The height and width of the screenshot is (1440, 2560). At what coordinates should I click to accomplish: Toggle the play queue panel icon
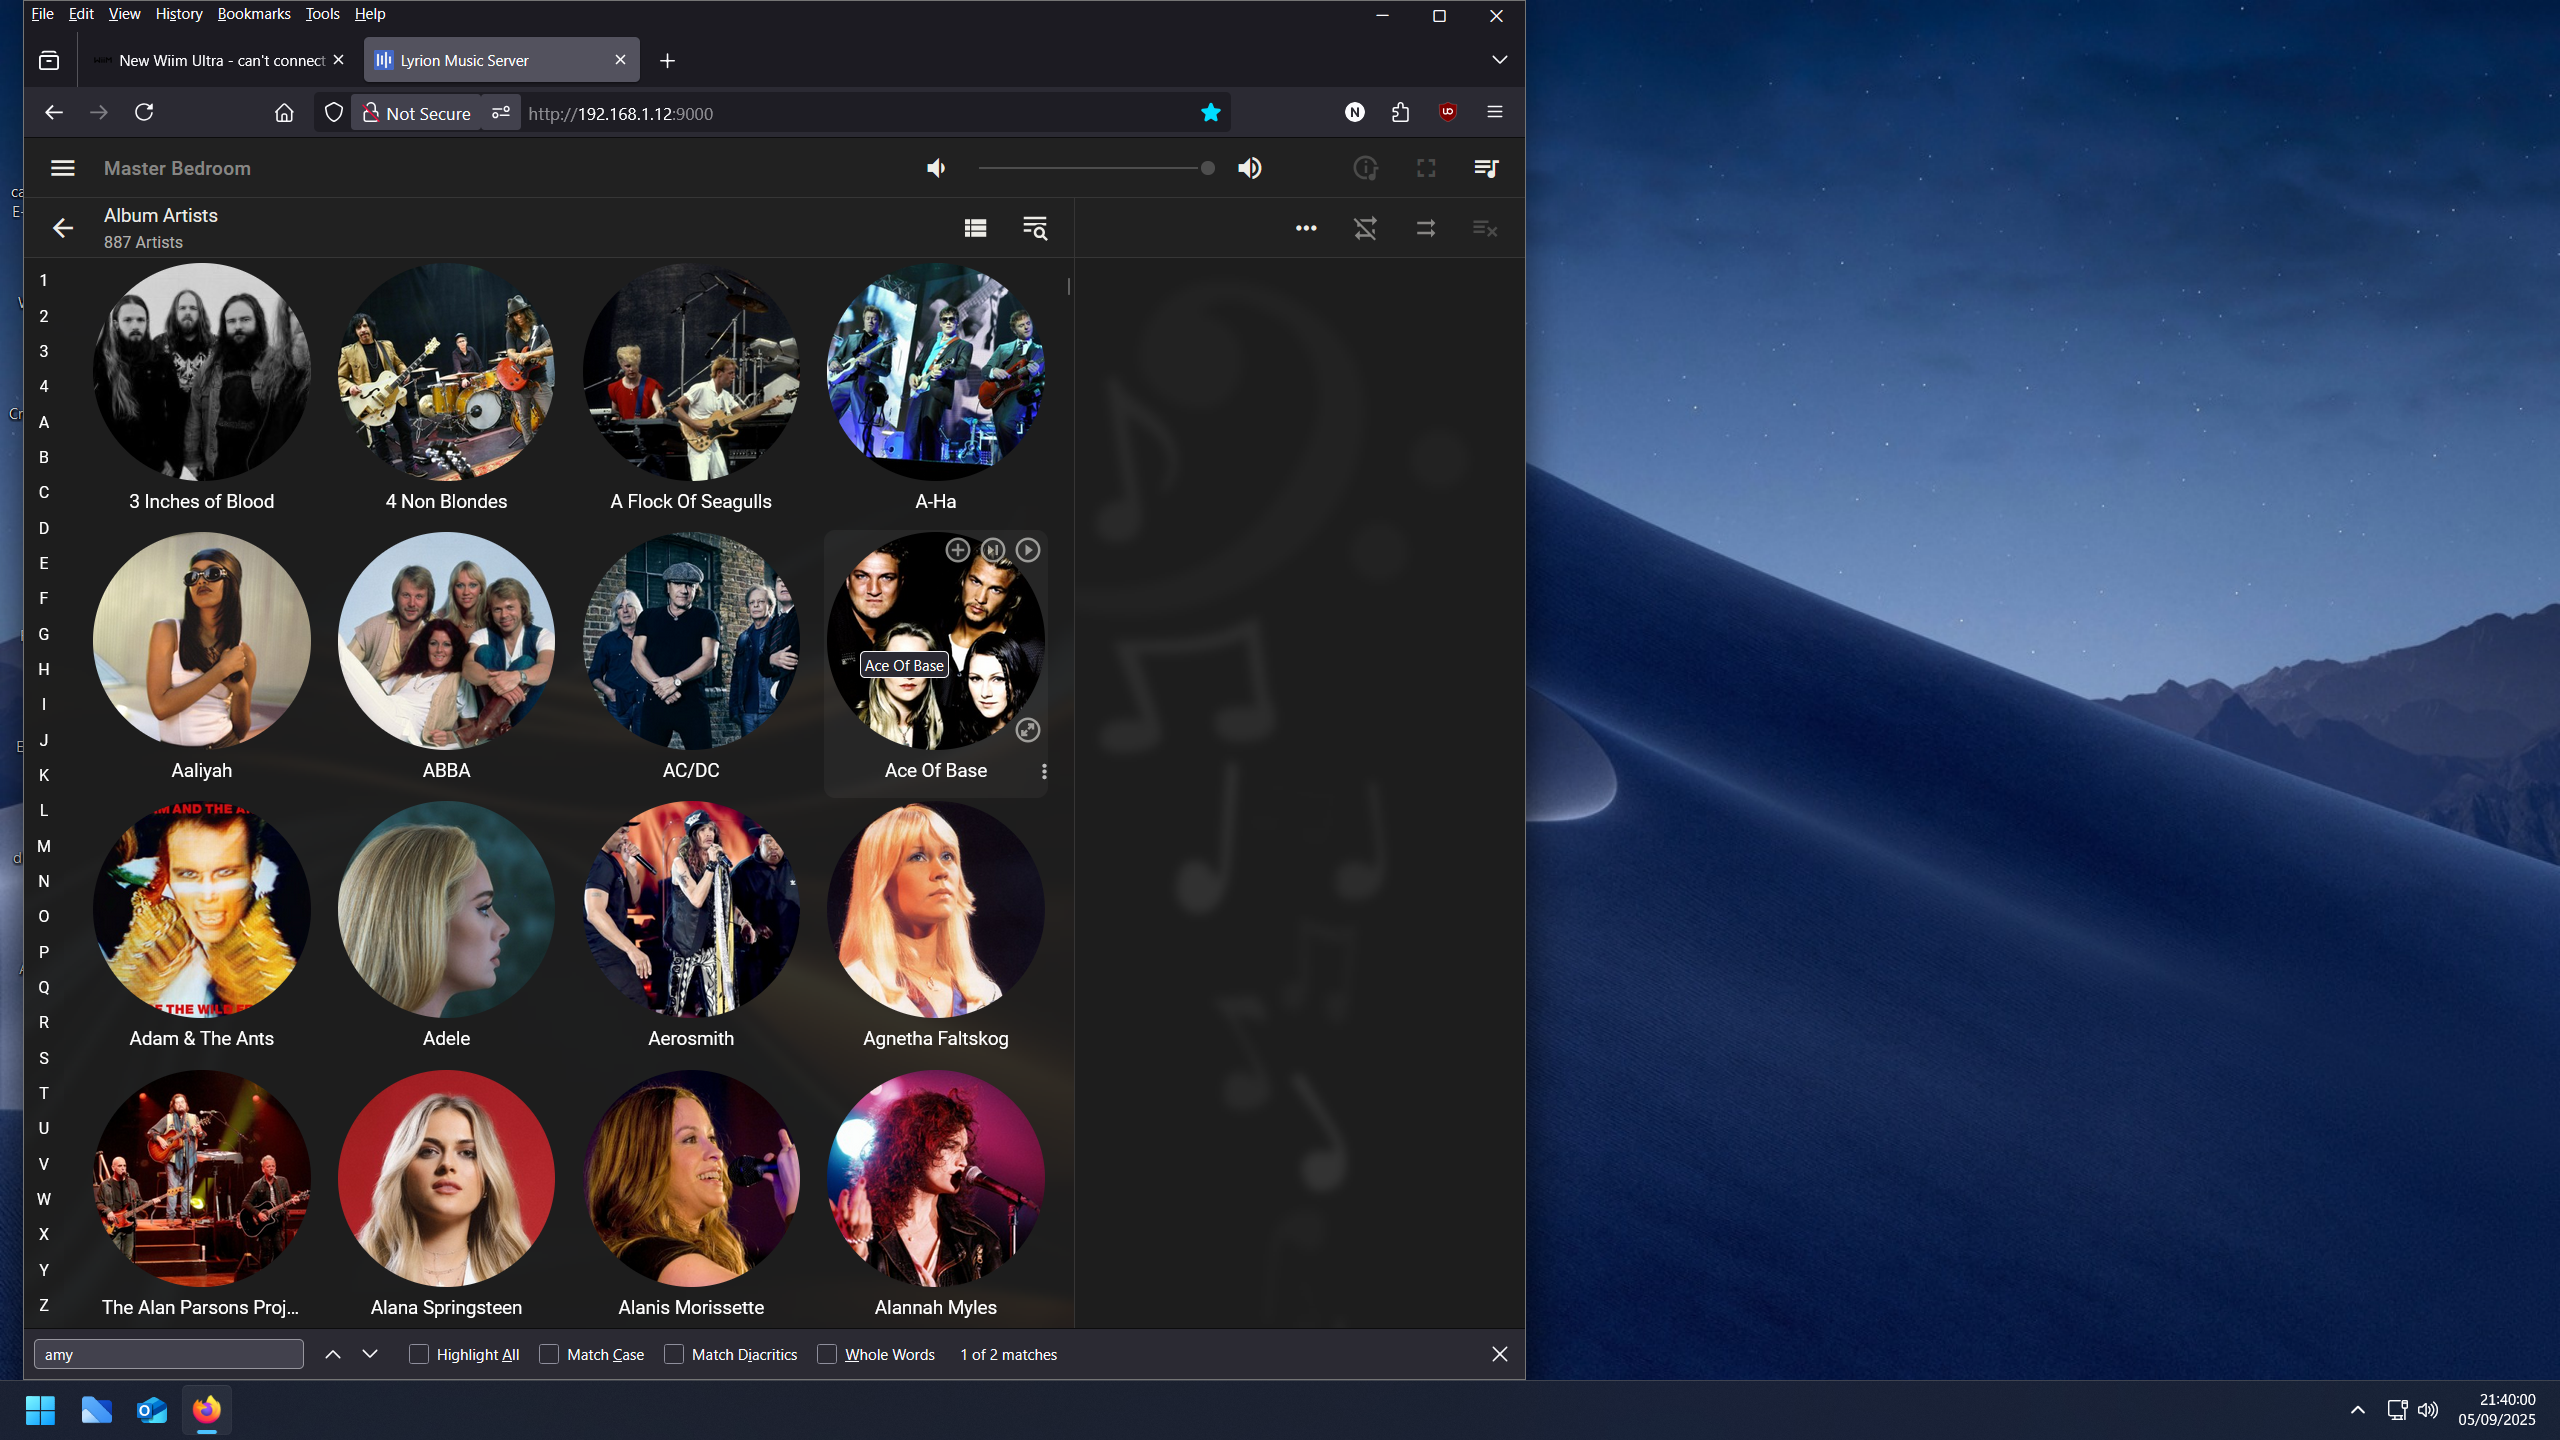1486,168
